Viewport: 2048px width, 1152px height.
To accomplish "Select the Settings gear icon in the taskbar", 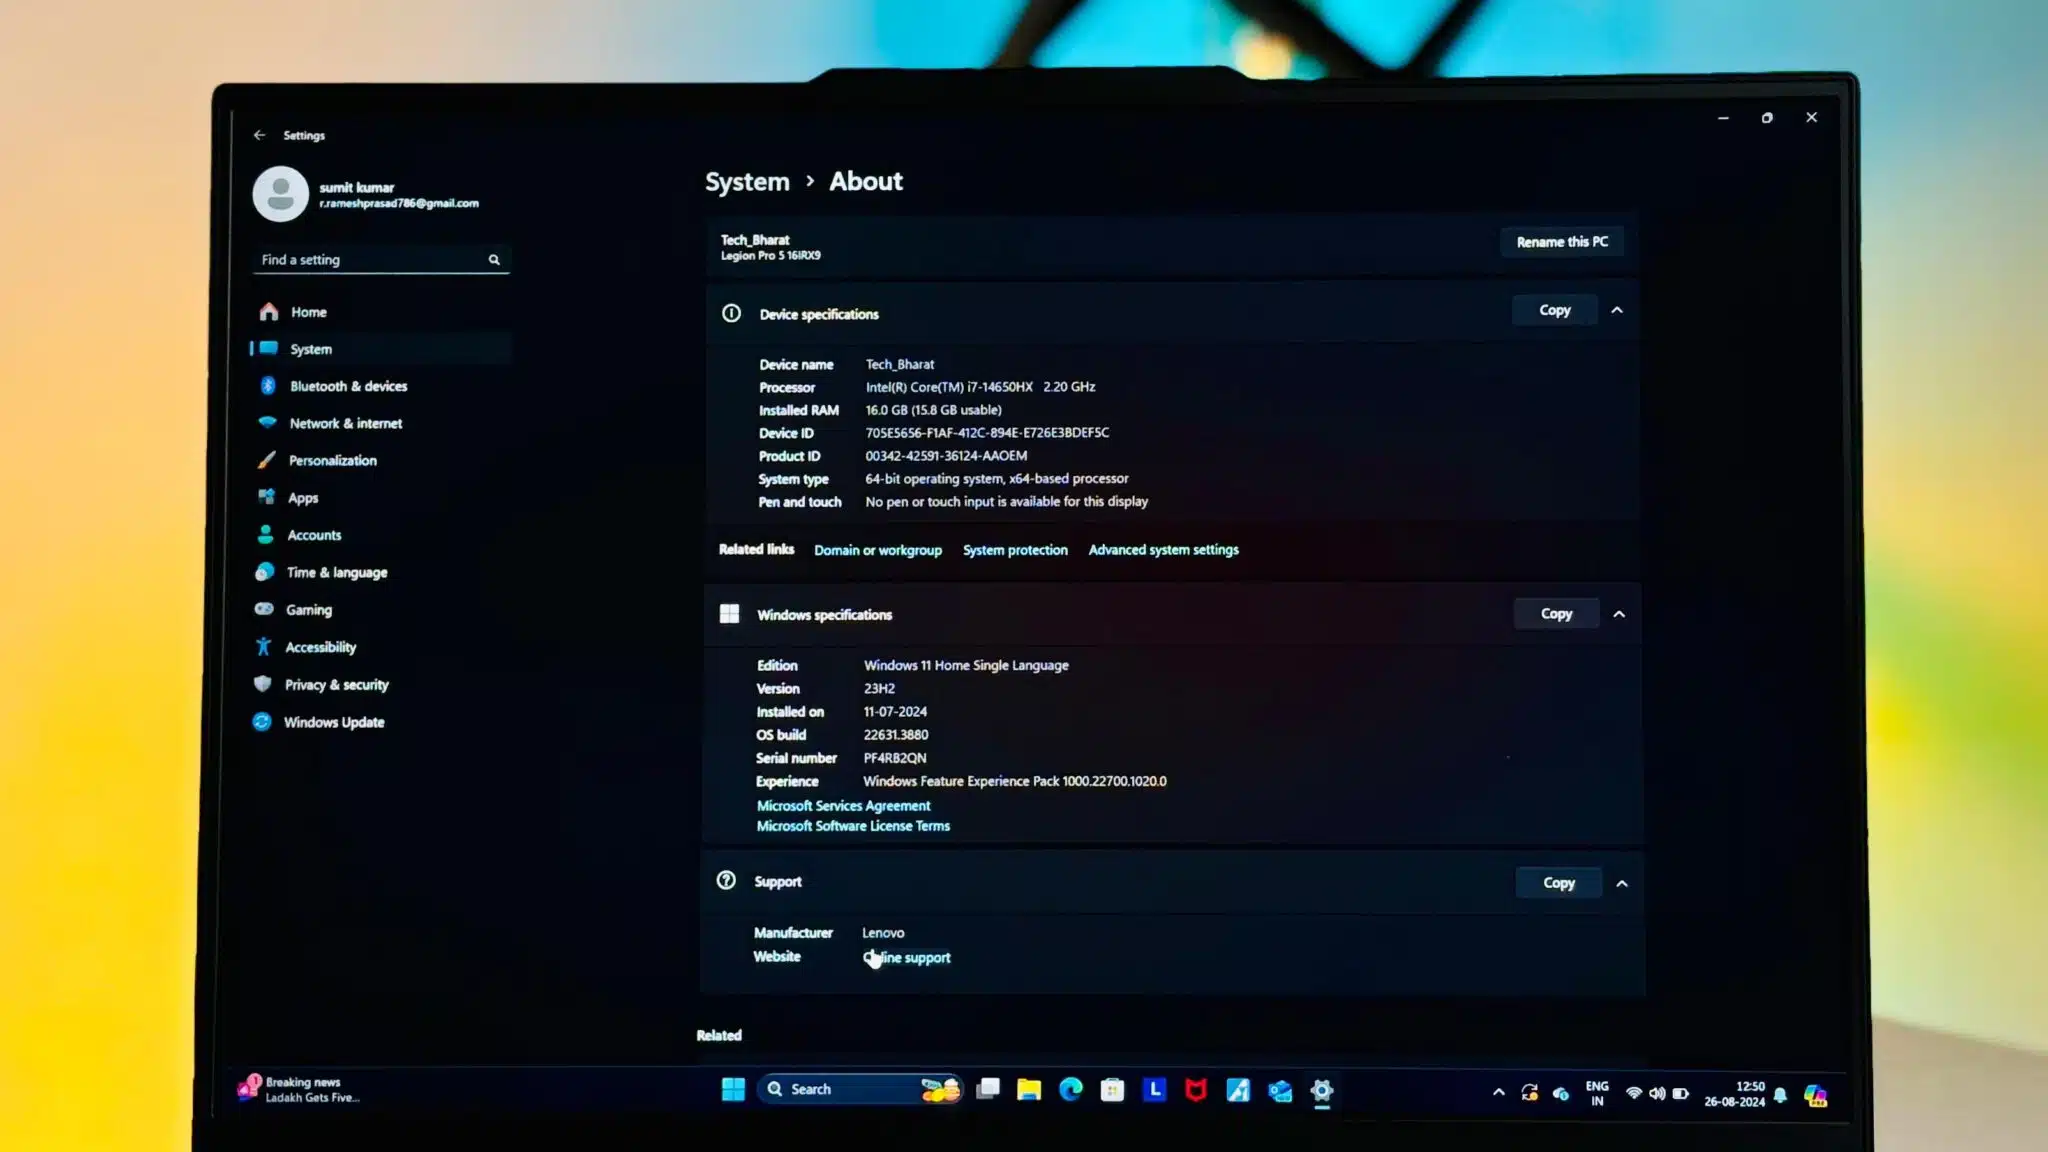I will pos(1321,1091).
